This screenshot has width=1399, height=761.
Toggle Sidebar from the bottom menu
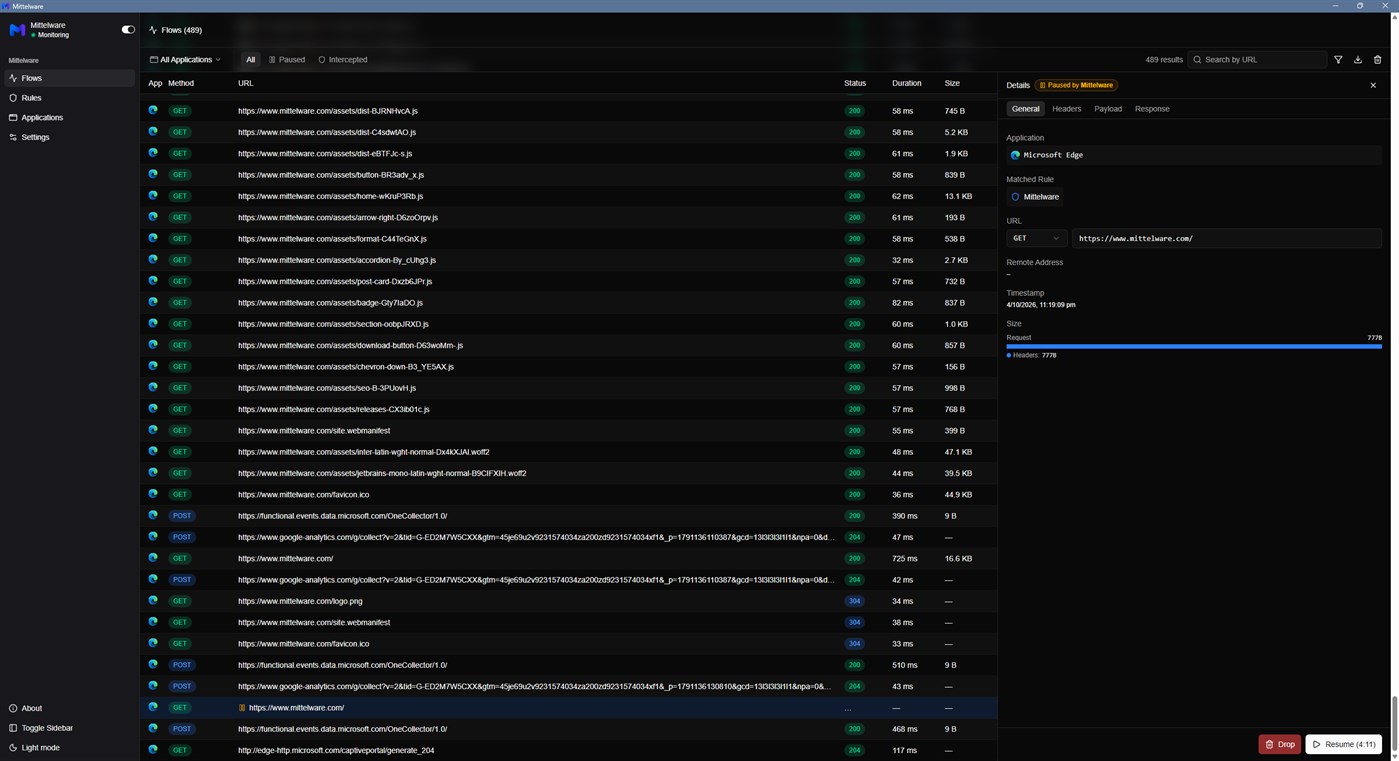point(68,728)
